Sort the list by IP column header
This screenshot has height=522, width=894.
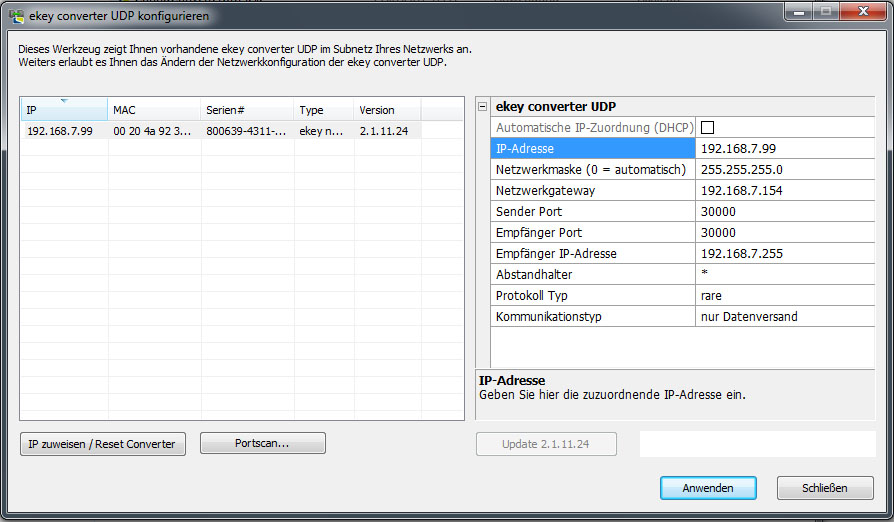(63, 110)
